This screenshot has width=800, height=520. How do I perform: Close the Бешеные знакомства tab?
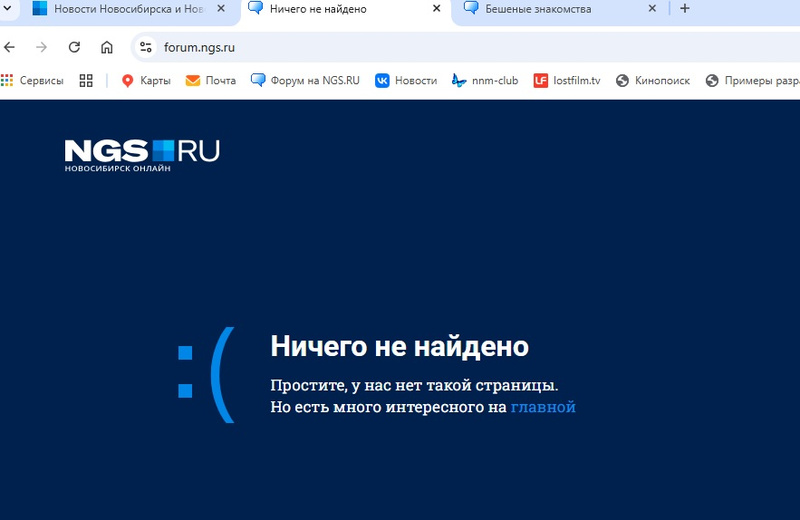(x=652, y=8)
